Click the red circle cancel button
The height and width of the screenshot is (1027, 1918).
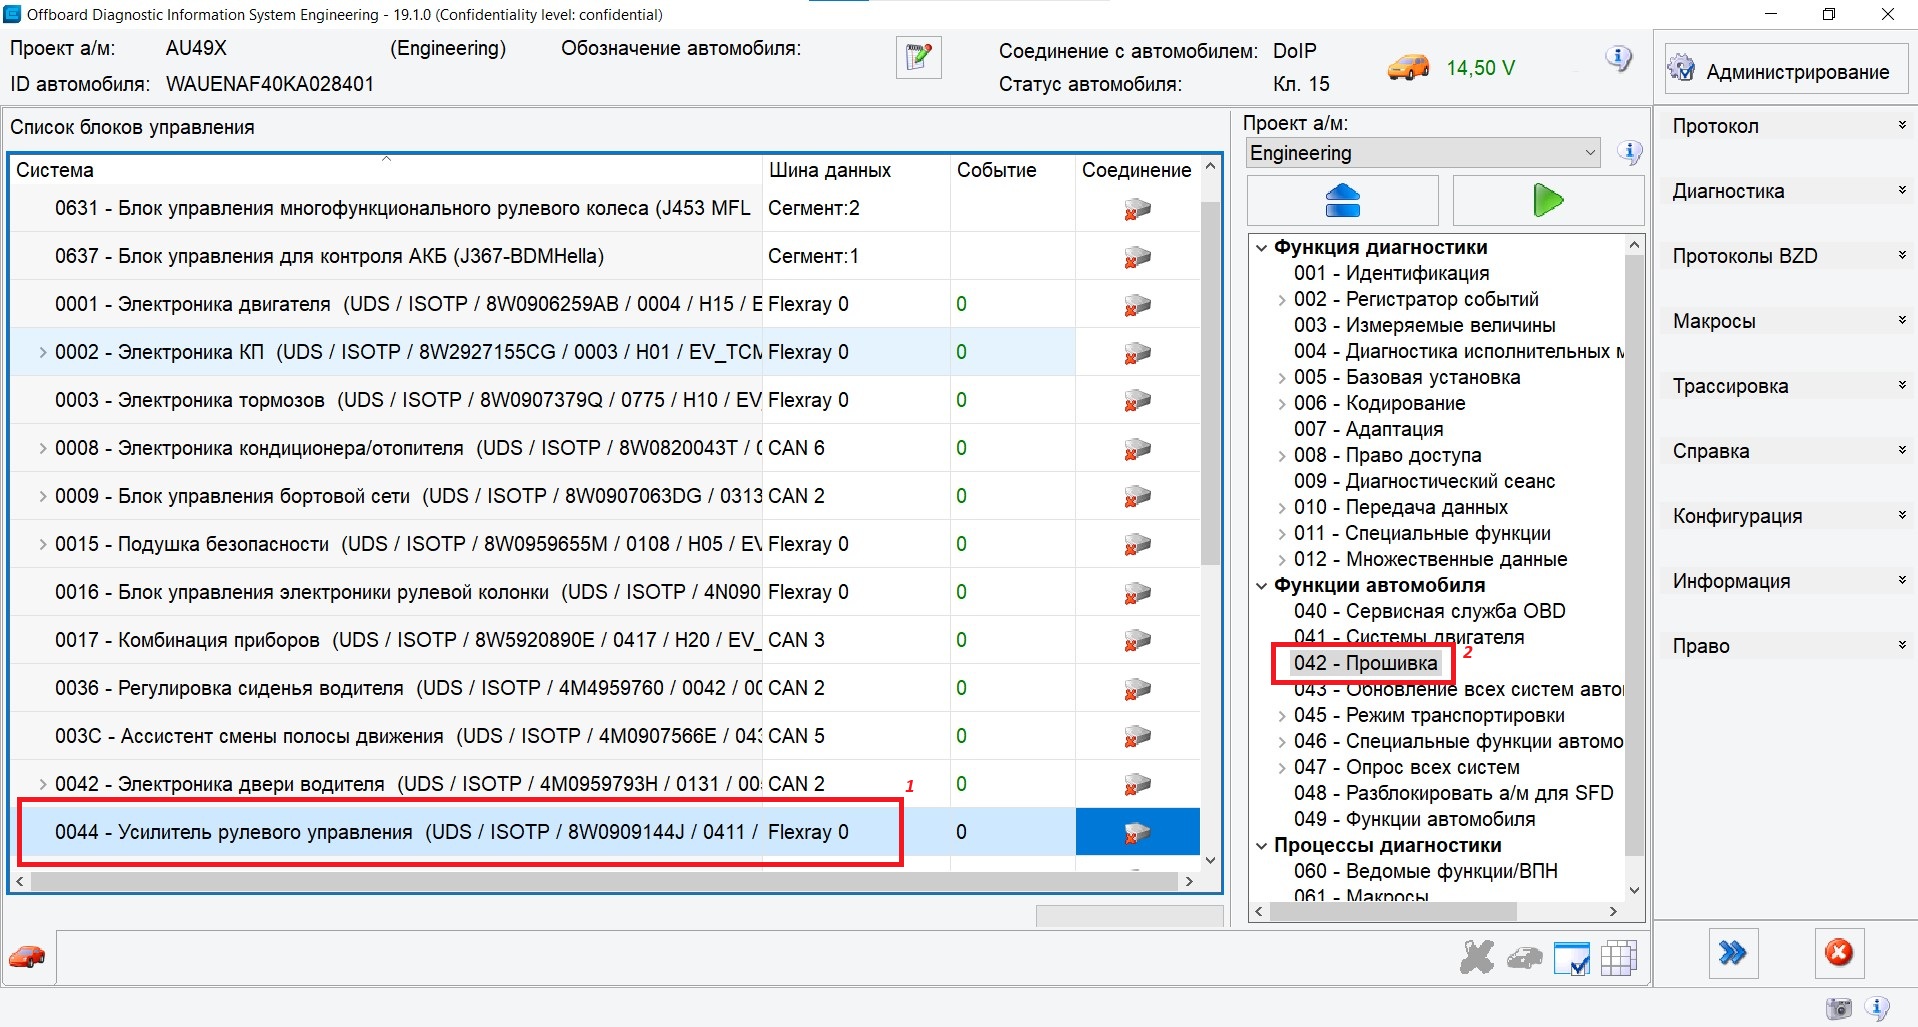pos(1839,953)
